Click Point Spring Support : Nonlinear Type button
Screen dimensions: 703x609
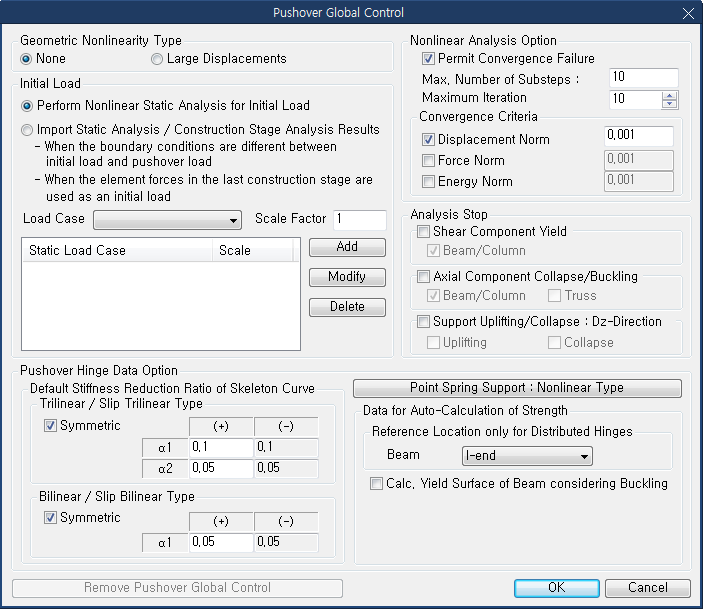tap(517, 388)
